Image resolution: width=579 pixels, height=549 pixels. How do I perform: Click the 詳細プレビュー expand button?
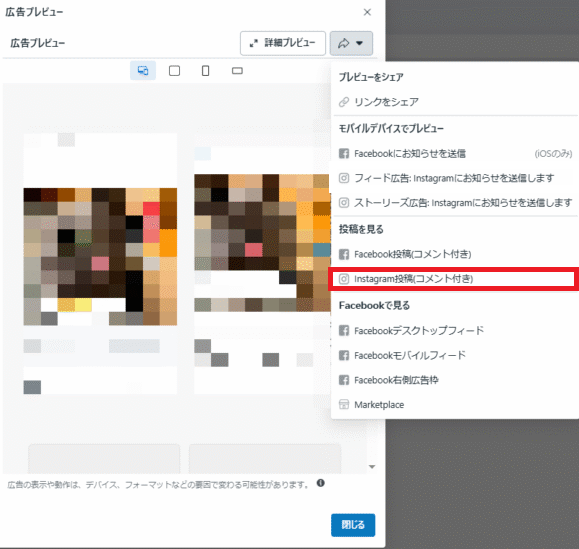tap(283, 43)
